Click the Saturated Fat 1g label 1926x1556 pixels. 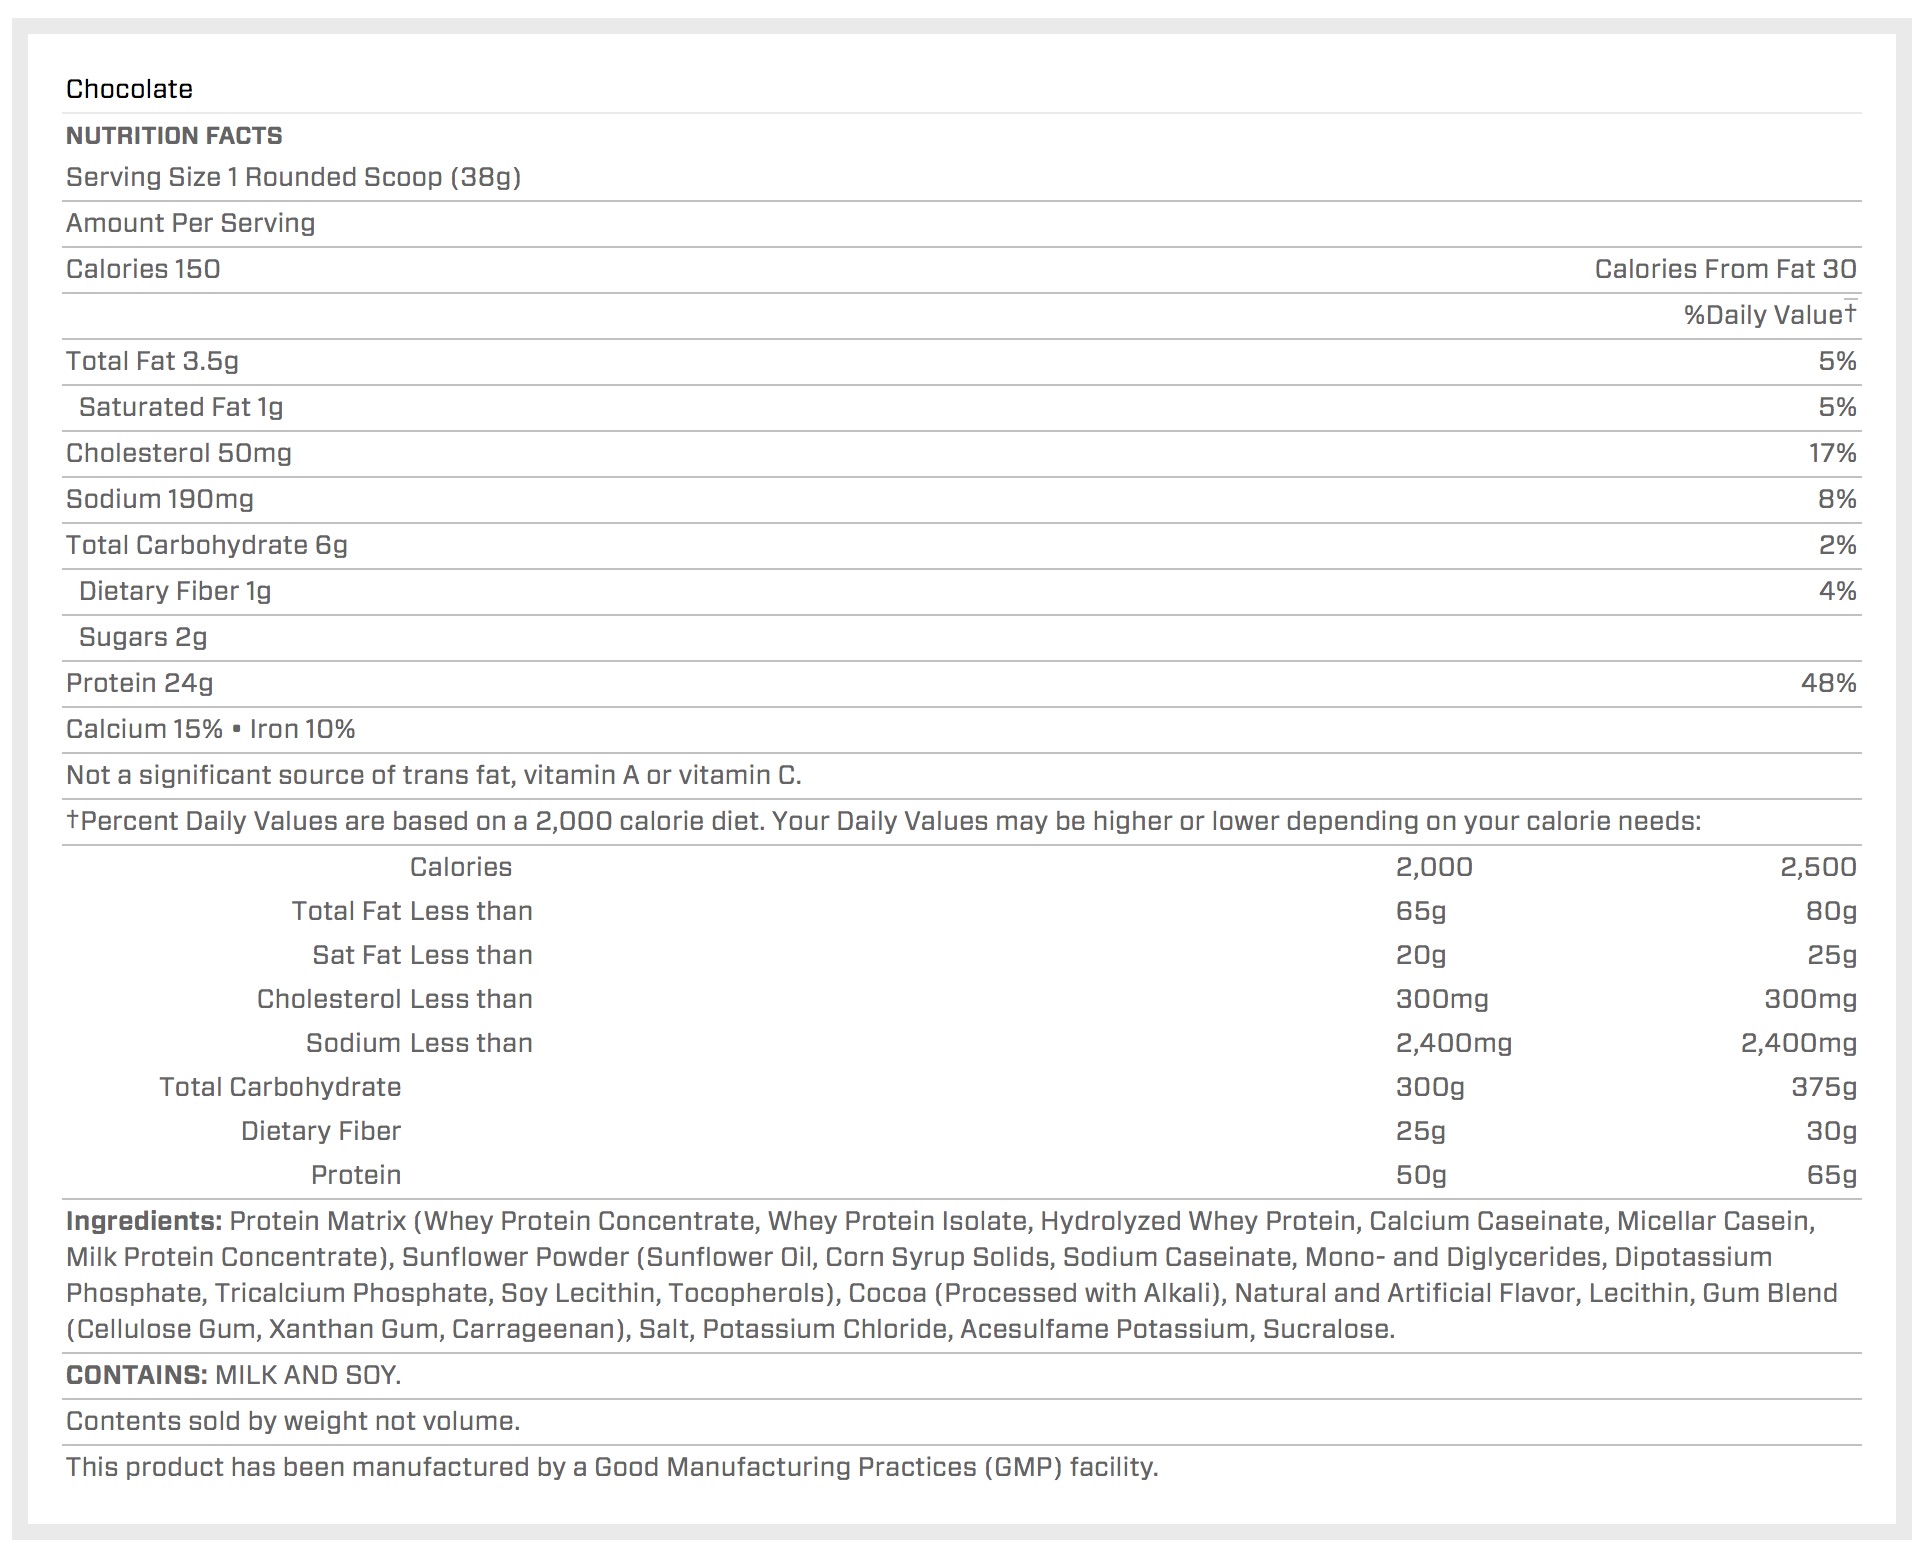point(181,407)
